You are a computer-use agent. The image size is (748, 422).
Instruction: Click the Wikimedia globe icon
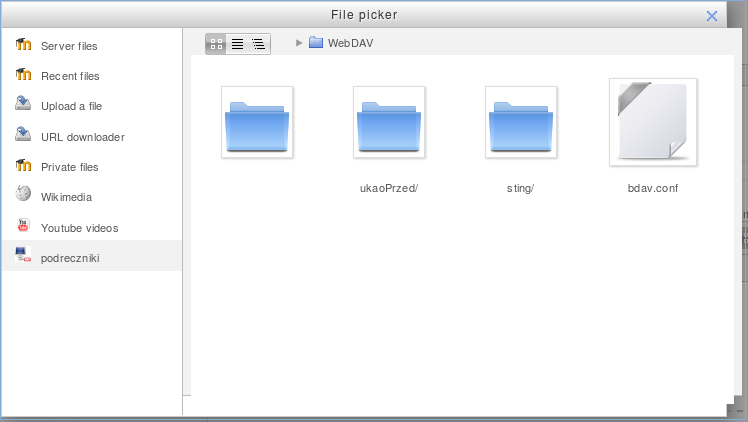point(23,194)
